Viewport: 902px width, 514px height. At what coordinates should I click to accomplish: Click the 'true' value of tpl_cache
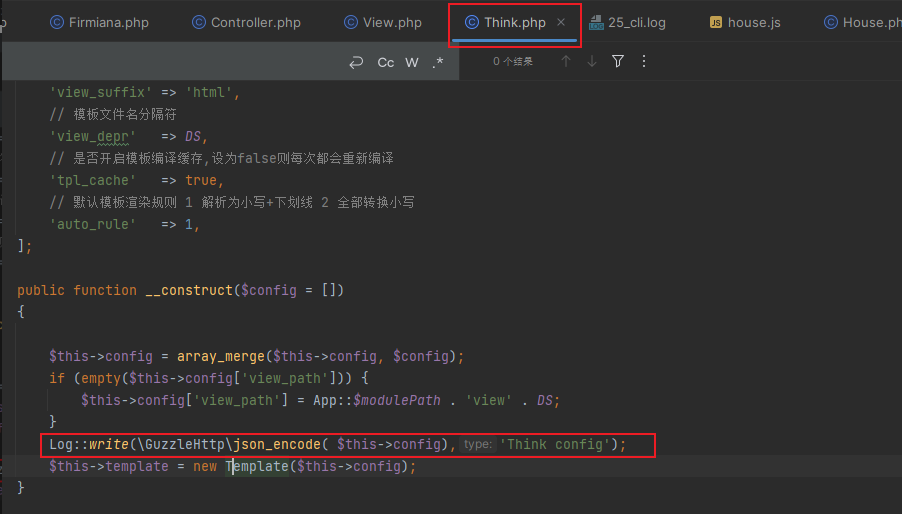click(201, 181)
